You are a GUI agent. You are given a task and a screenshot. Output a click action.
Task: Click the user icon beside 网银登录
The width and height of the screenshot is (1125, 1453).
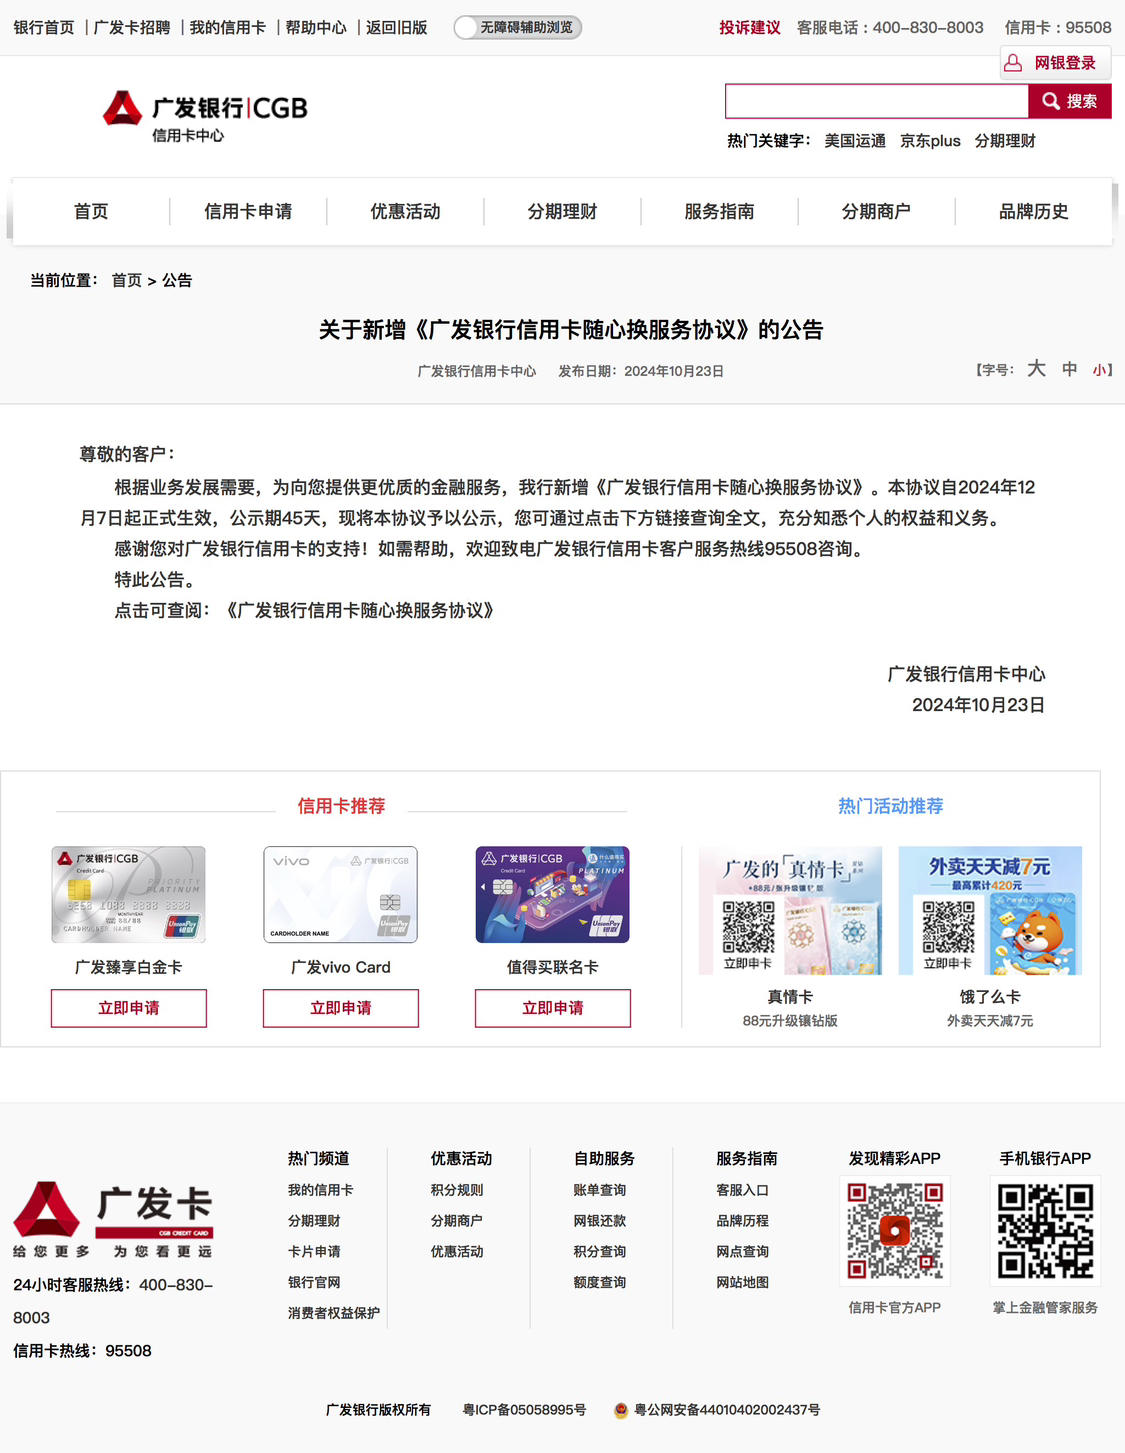click(1013, 63)
